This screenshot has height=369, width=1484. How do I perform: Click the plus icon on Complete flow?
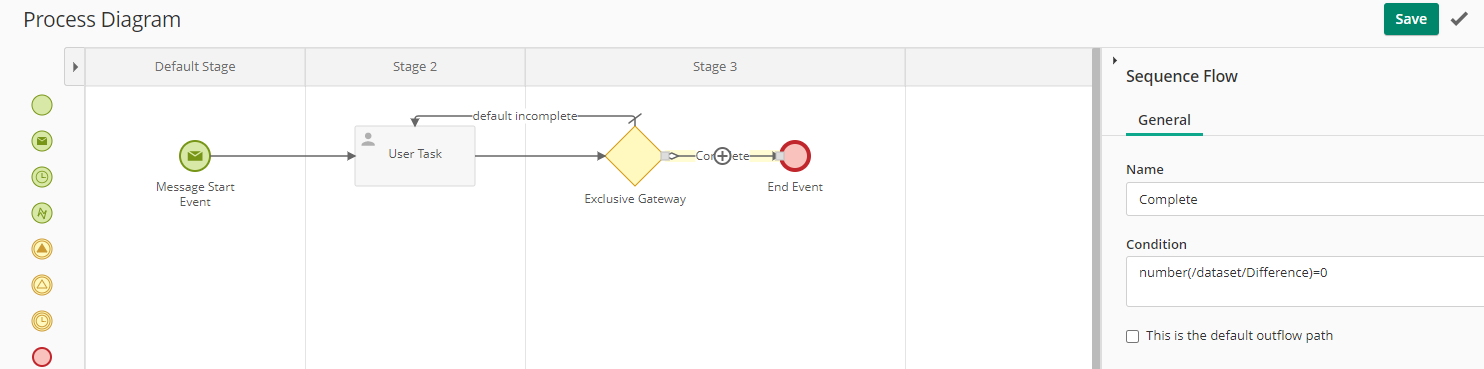tap(722, 156)
